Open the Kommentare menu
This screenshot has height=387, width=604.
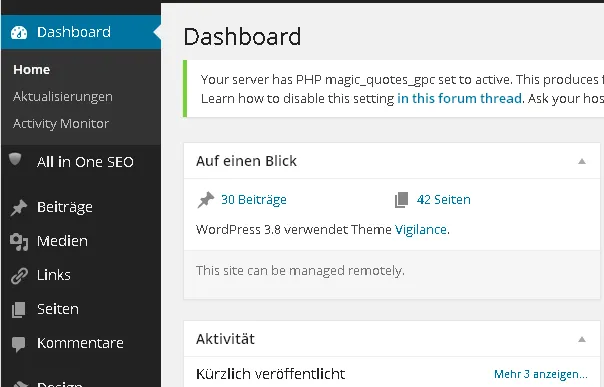[x=80, y=343]
